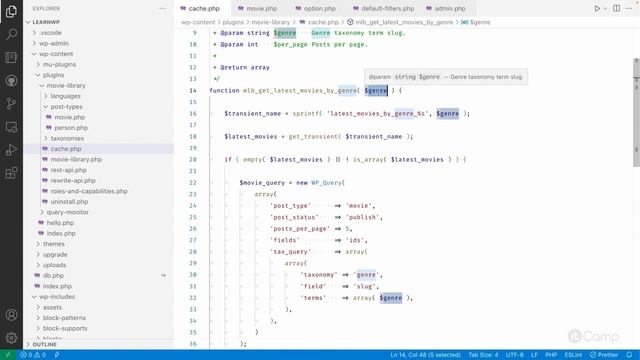Click WP_Query on line 22
640x360 pixels.
tap(326, 183)
